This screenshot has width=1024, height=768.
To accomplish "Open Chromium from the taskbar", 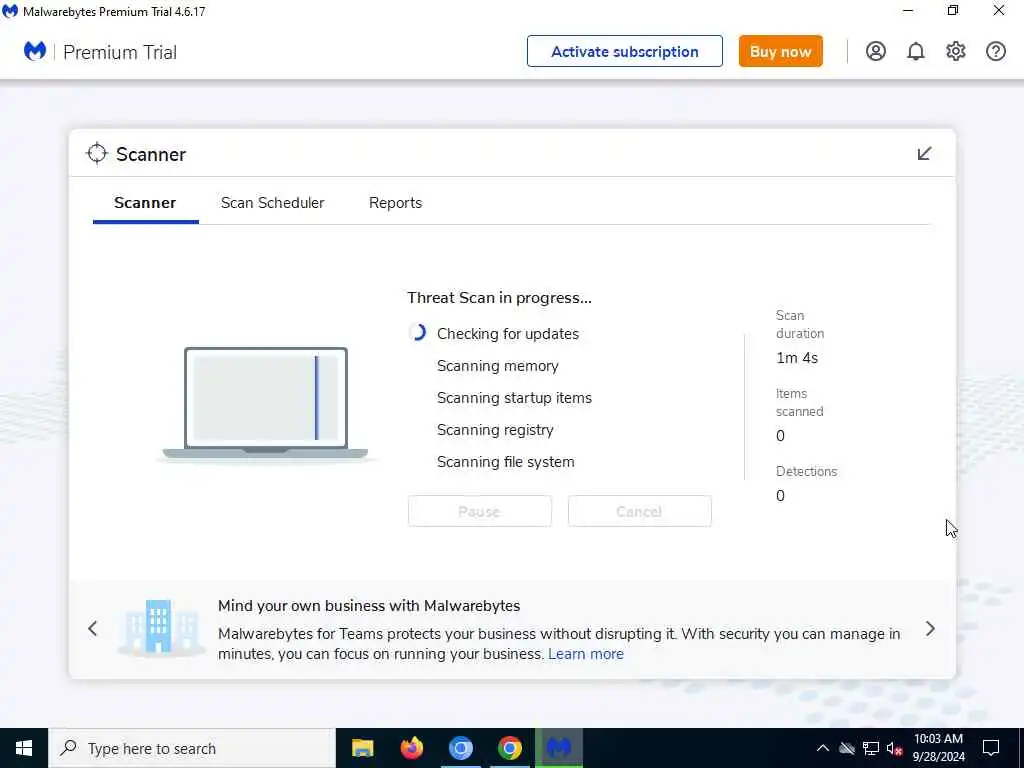I will 460,748.
